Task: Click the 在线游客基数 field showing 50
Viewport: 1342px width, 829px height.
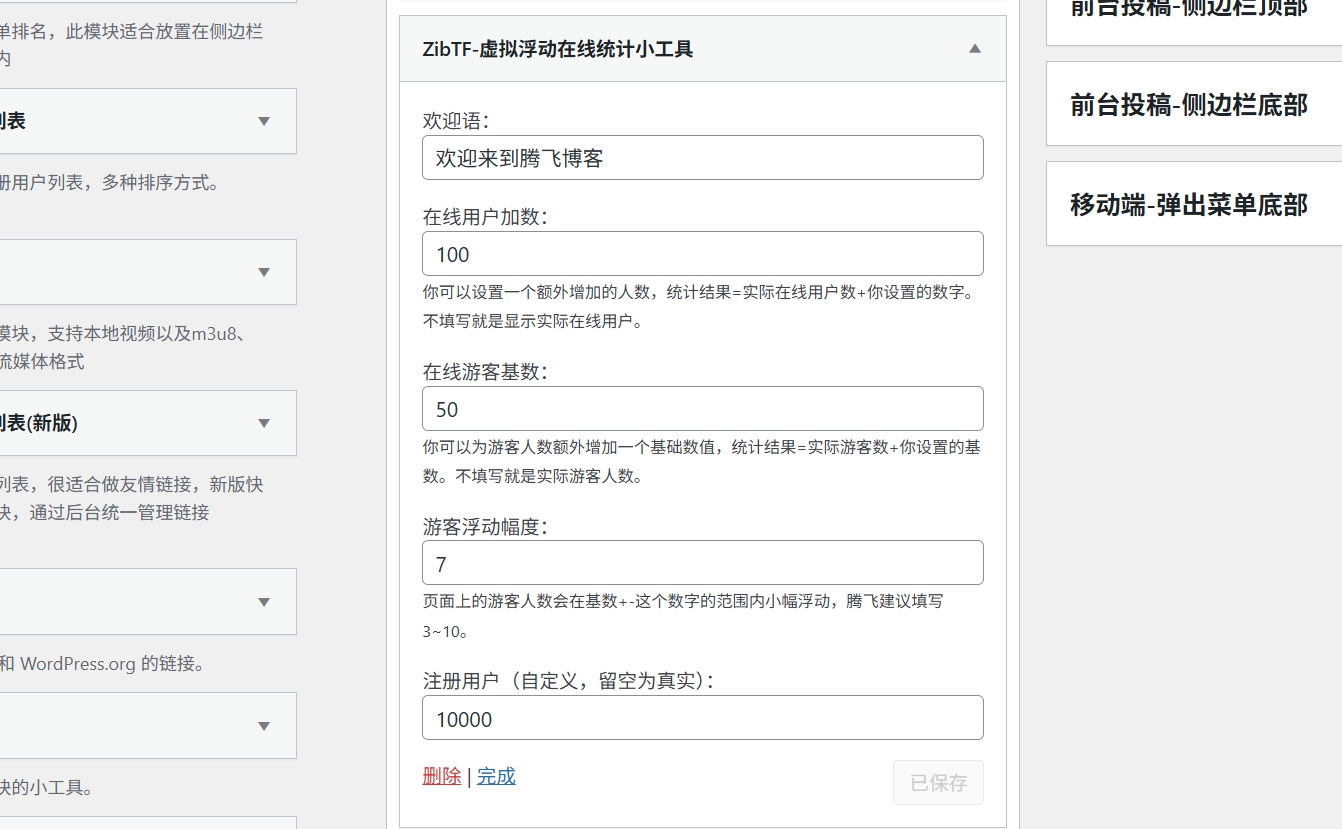Action: click(703, 409)
